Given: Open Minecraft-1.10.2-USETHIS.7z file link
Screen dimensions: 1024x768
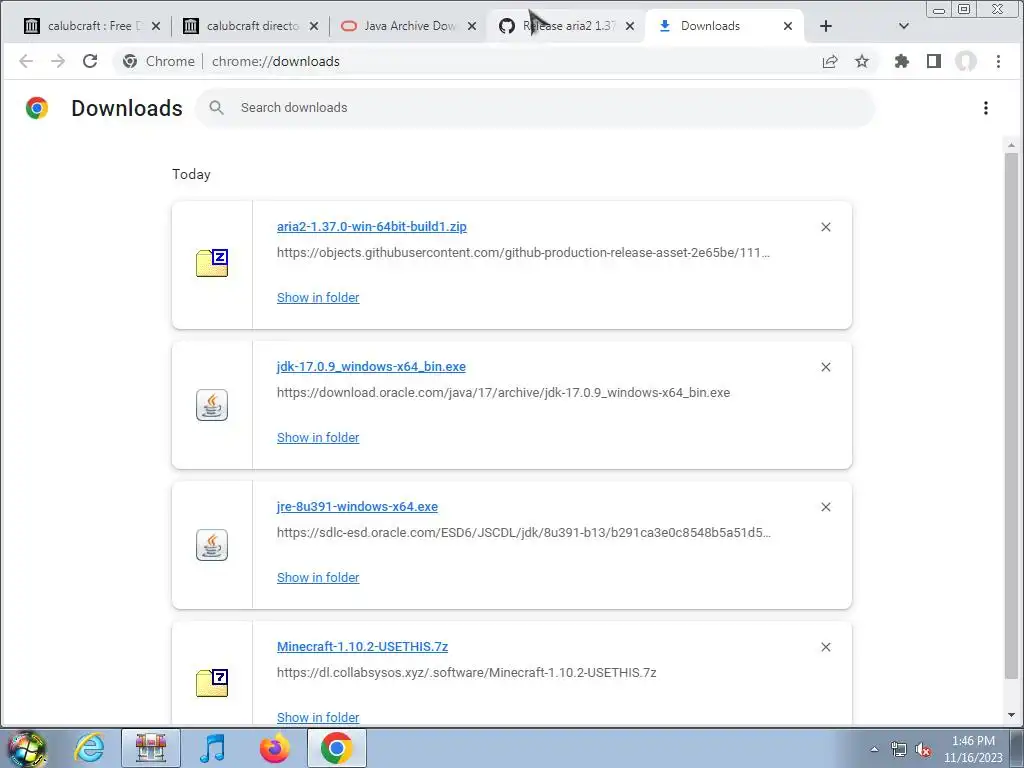Looking at the screenshot, I should point(362,647).
